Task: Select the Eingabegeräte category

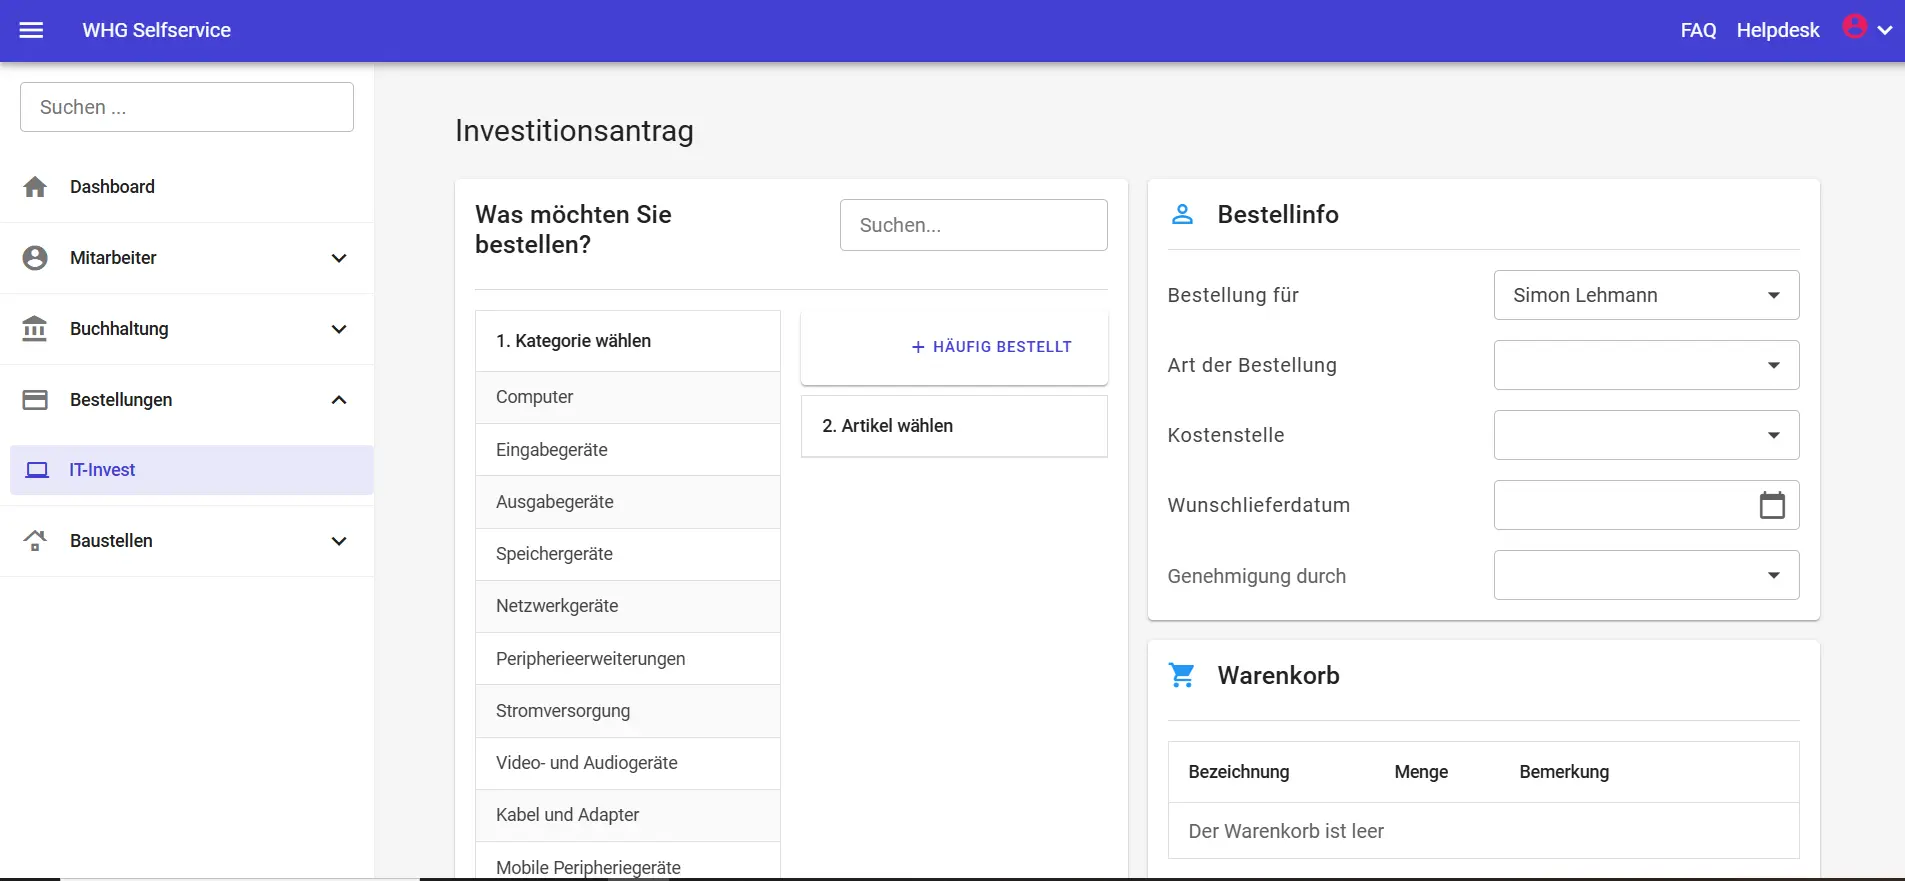Action: click(628, 450)
